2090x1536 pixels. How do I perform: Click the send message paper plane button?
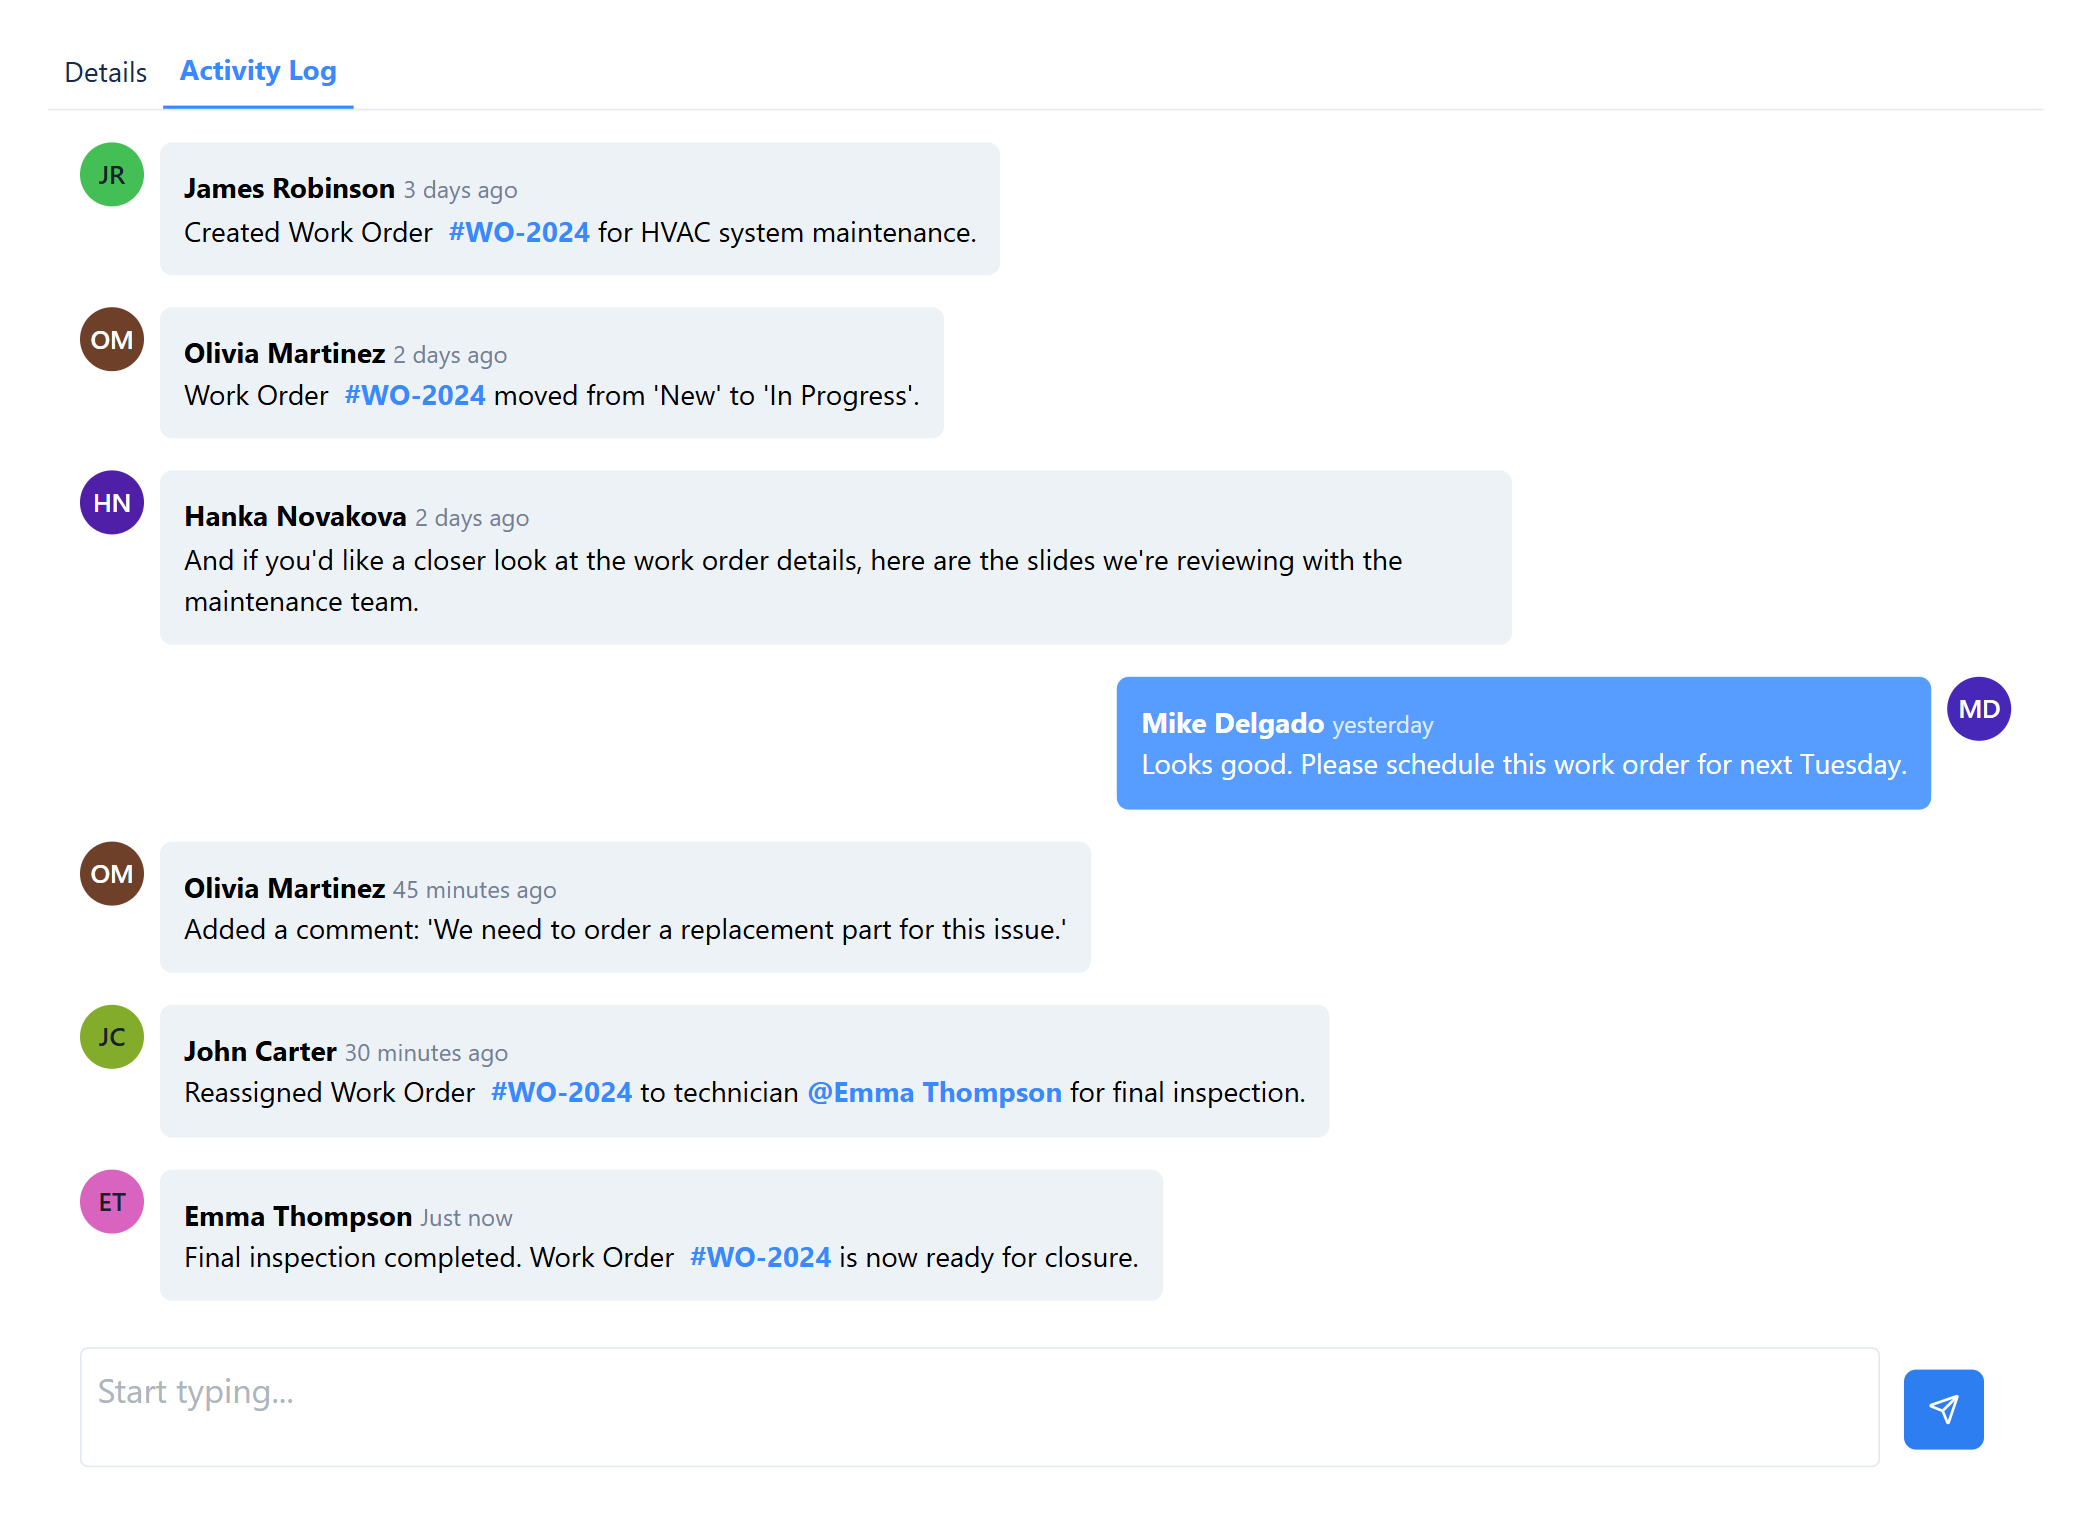click(1943, 1408)
